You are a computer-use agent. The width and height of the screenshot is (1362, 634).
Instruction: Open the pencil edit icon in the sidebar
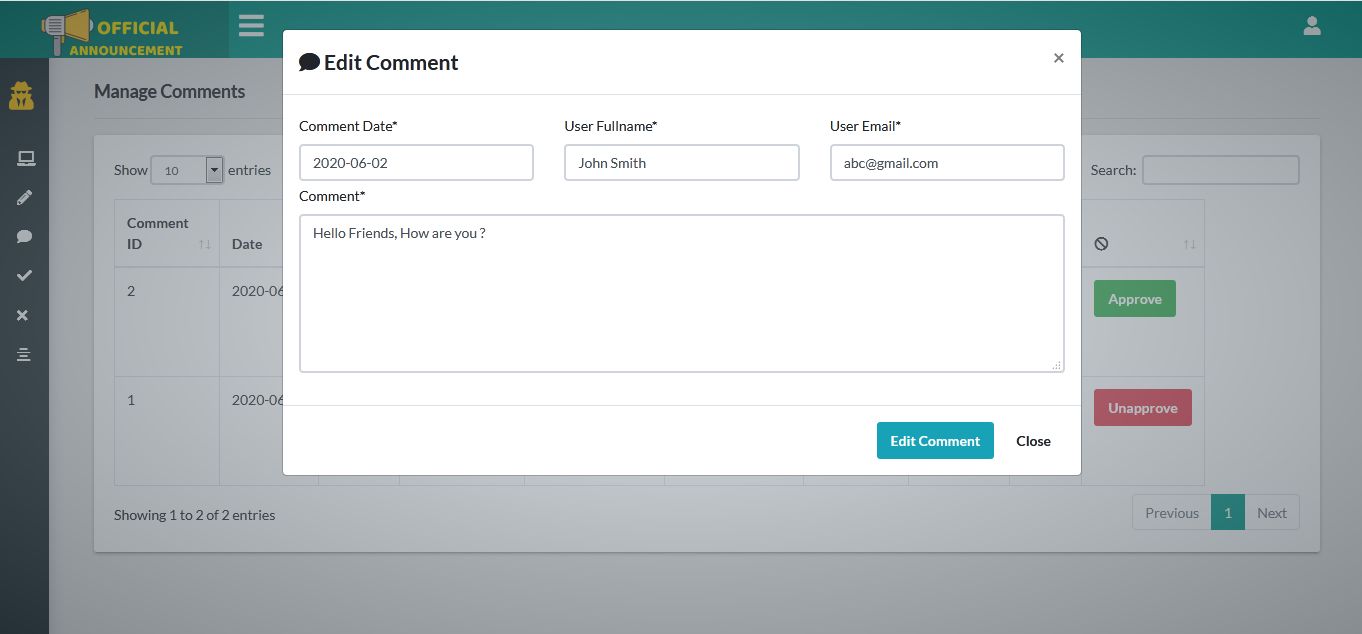click(x=24, y=197)
